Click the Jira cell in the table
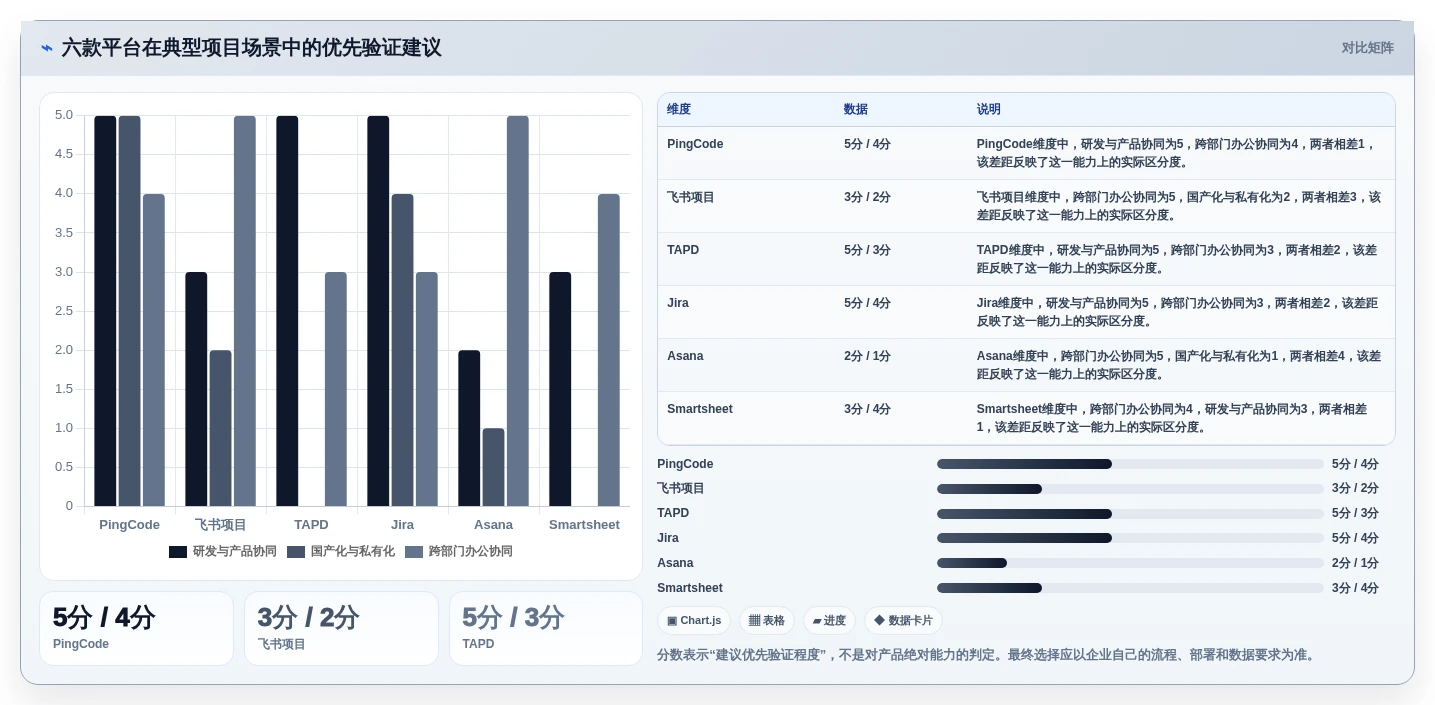The image size is (1435, 705). pyautogui.click(x=678, y=303)
